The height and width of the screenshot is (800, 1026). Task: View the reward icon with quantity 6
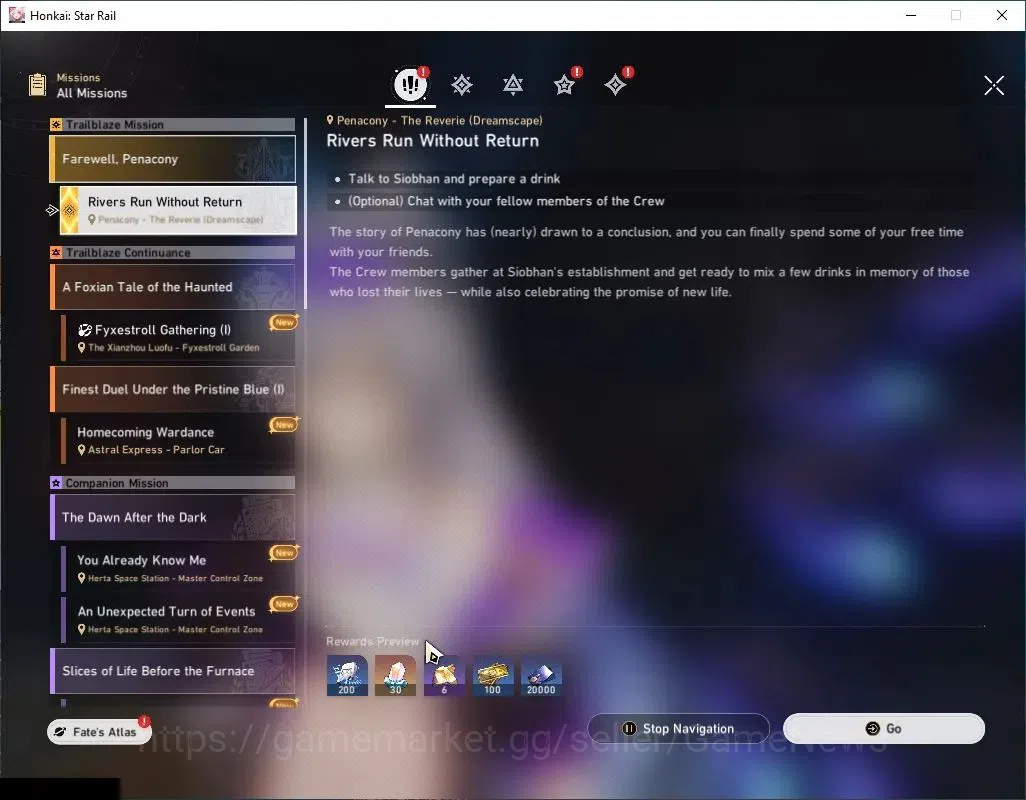[x=444, y=676]
